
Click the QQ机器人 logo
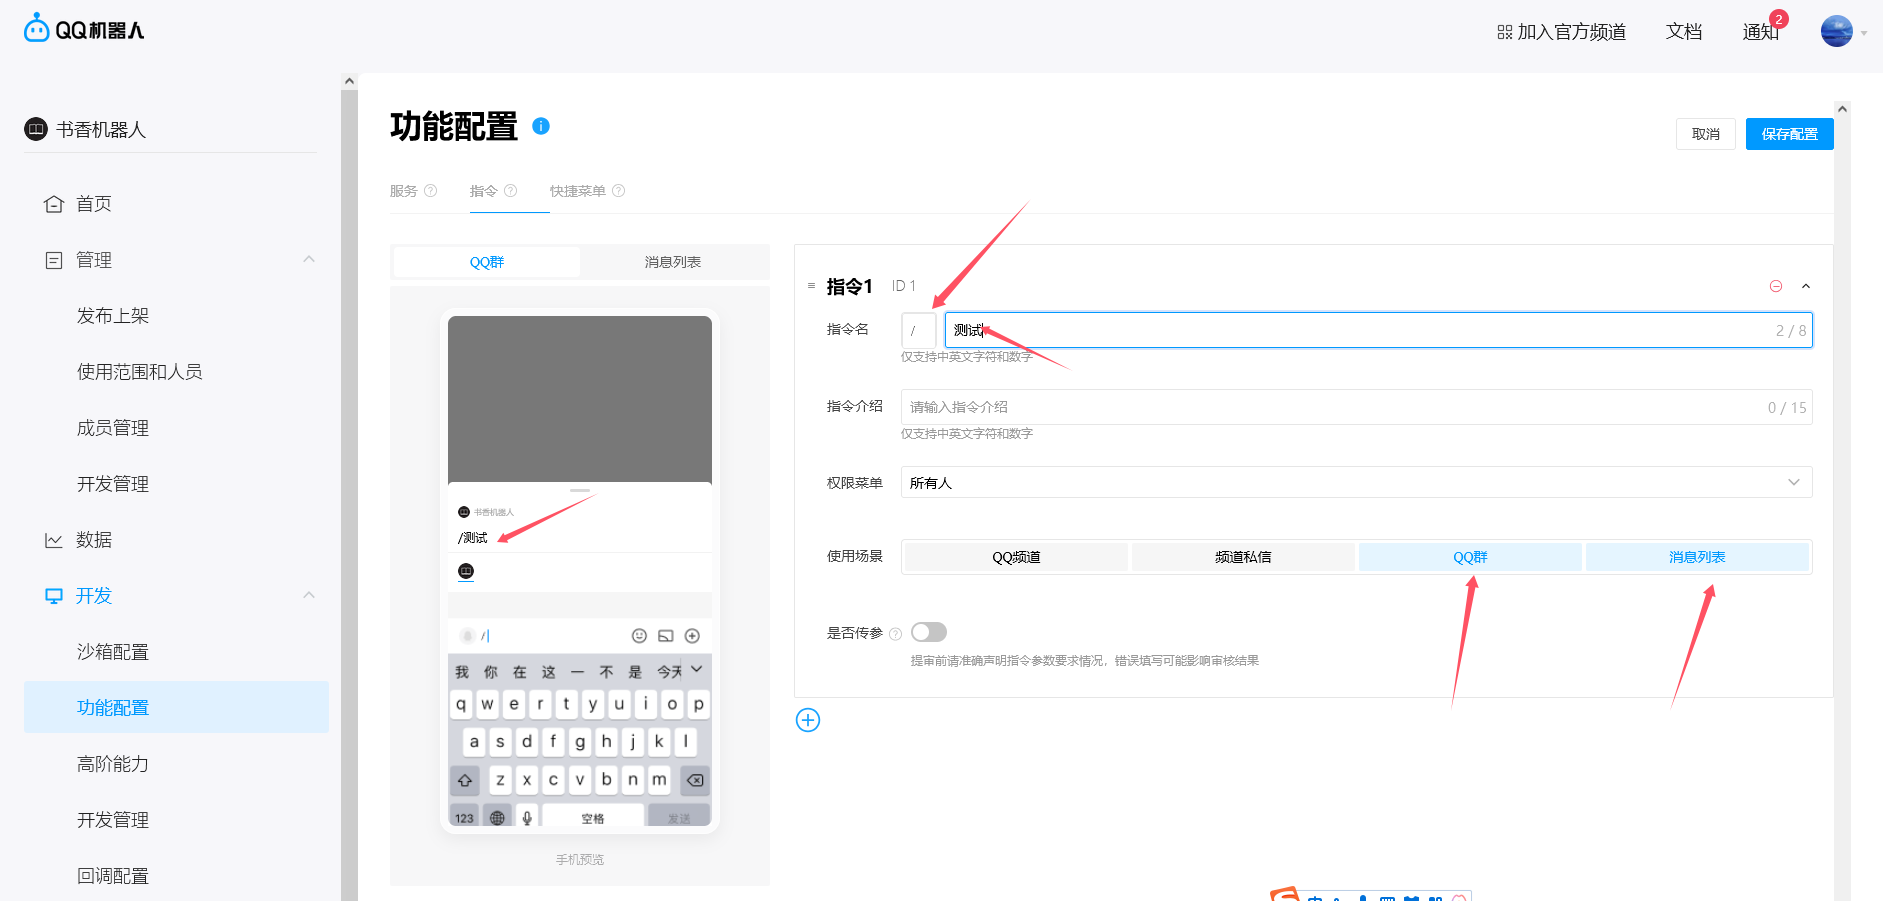pos(84,29)
